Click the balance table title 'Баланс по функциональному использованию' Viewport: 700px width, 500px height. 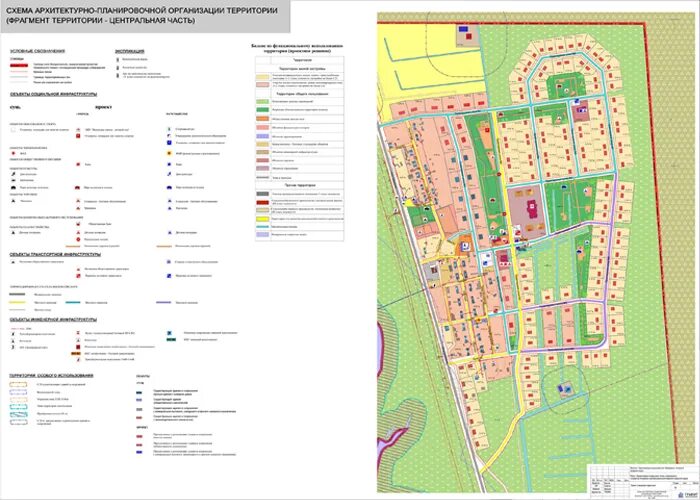[297, 46]
